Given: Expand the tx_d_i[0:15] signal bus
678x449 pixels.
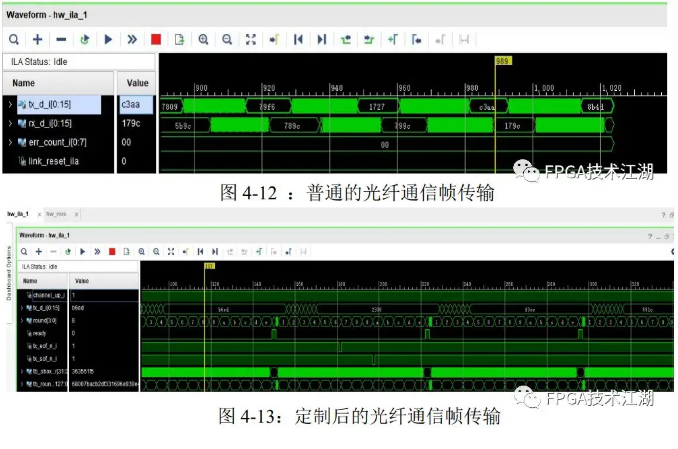Looking at the screenshot, I should click(x=10, y=104).
